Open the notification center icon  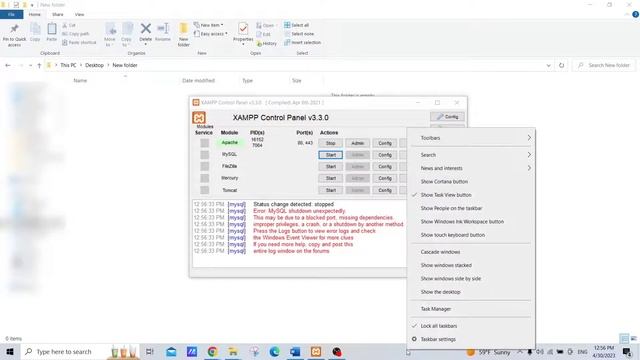(627, 351)
